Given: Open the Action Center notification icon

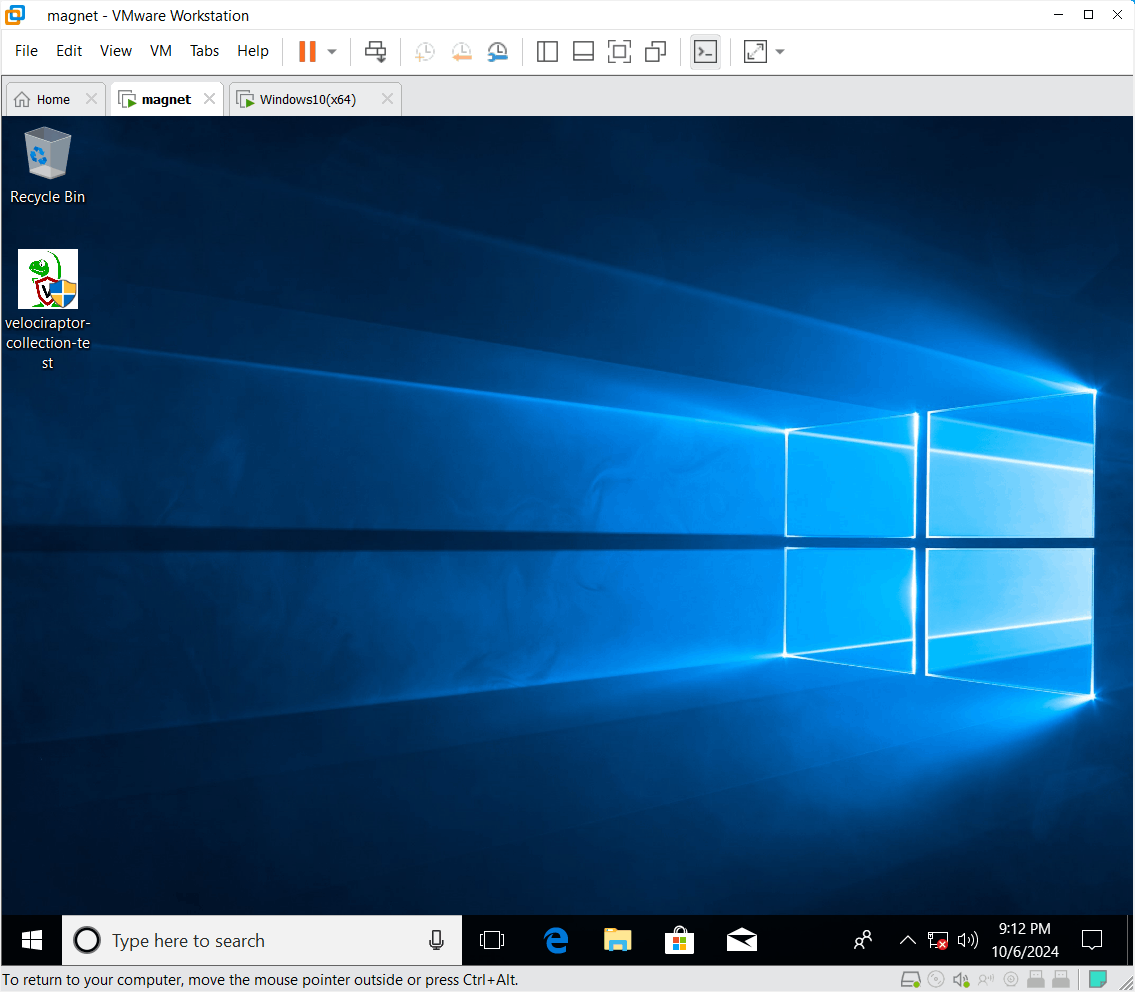Looking at the screenshot, I should 1092,941.
